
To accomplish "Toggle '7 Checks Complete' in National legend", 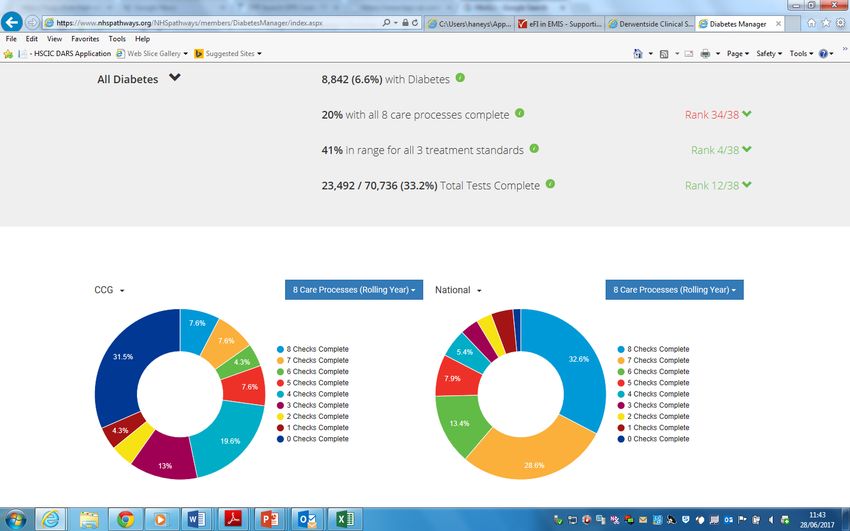I will (x=654, y=360).
